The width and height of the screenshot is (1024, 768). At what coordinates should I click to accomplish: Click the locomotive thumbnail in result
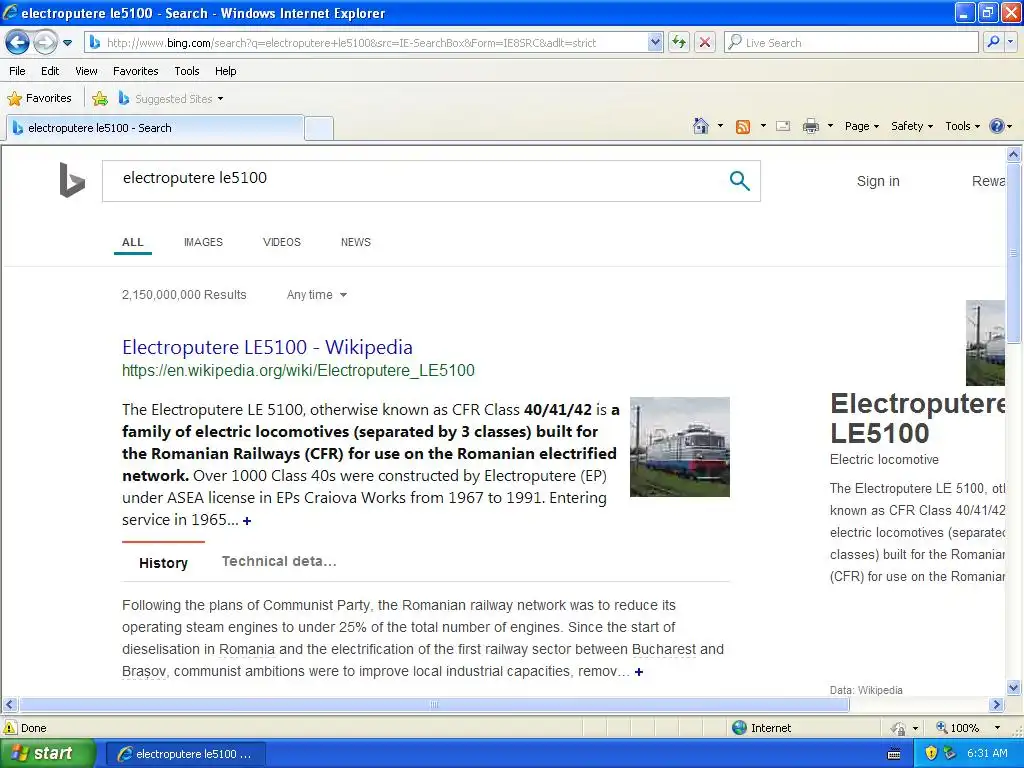680,447
